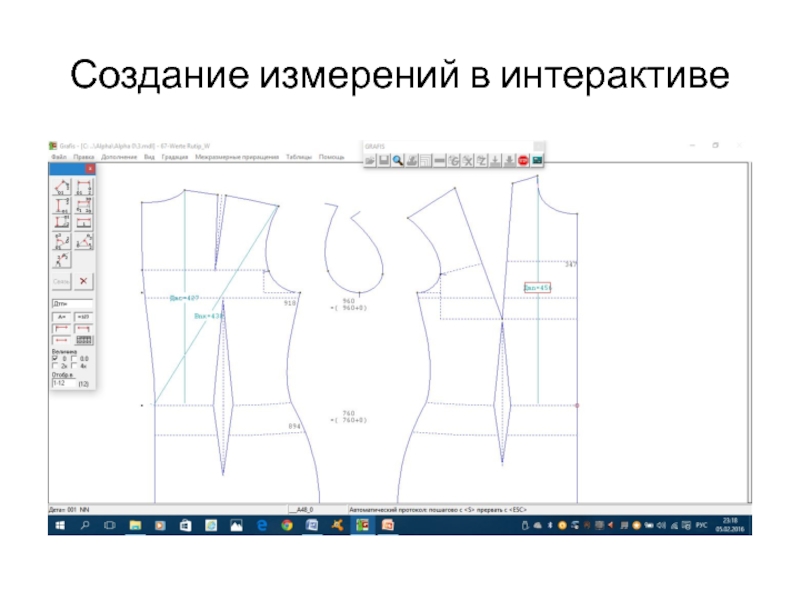Select the diagonal point-to-point distance measurement tool
This screenshot has height=600, width=800.
(62, 187)
